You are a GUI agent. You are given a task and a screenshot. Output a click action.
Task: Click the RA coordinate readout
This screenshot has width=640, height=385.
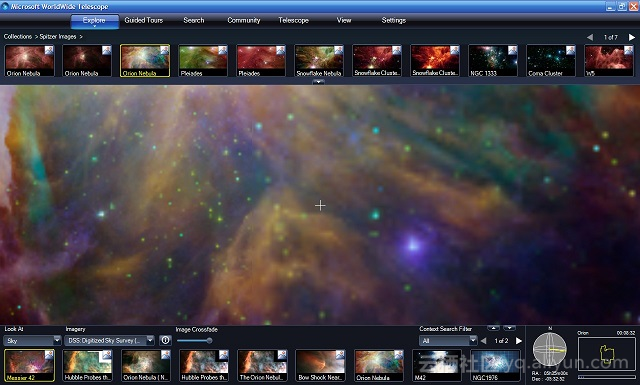(550, 373)
